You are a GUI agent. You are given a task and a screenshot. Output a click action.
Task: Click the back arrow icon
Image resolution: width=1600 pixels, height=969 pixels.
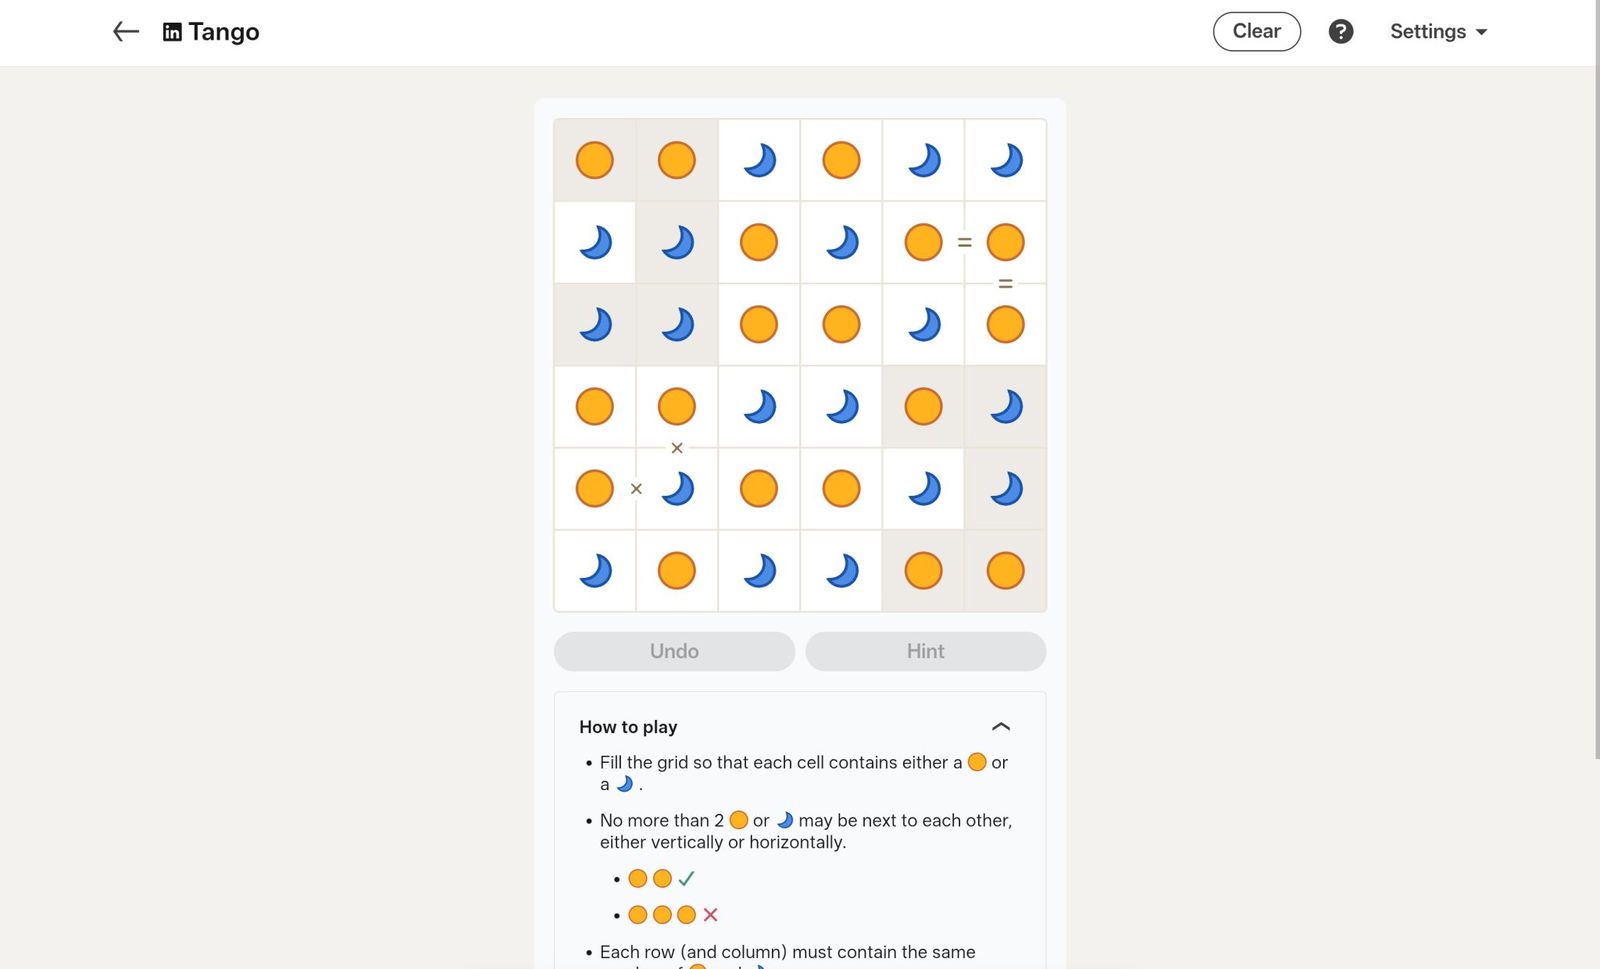[125, 32]
